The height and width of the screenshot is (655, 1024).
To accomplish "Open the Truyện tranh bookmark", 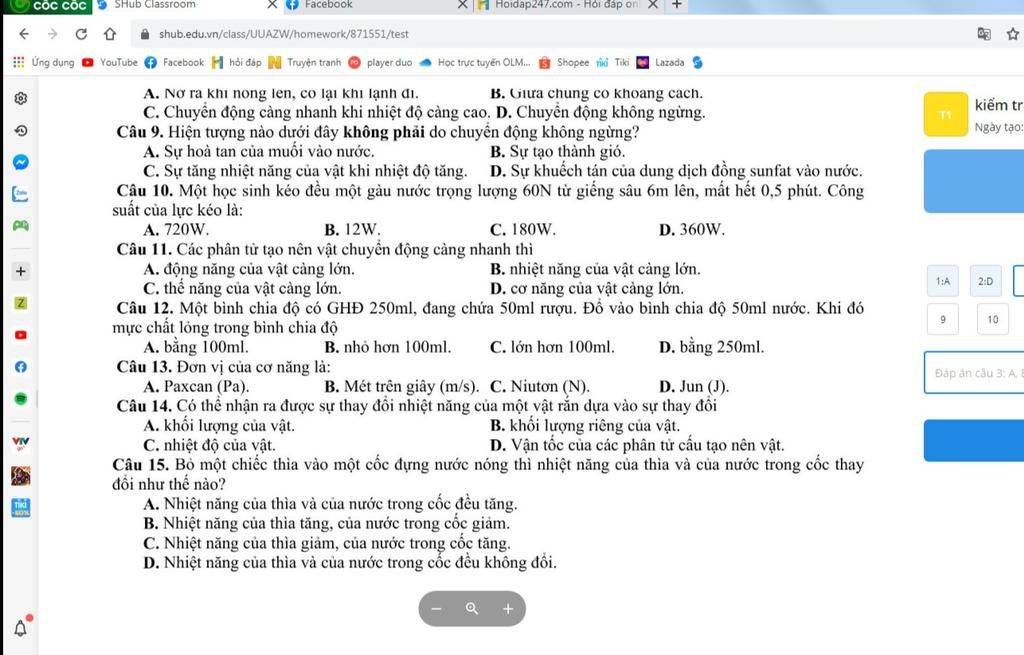I will [305, 63].
